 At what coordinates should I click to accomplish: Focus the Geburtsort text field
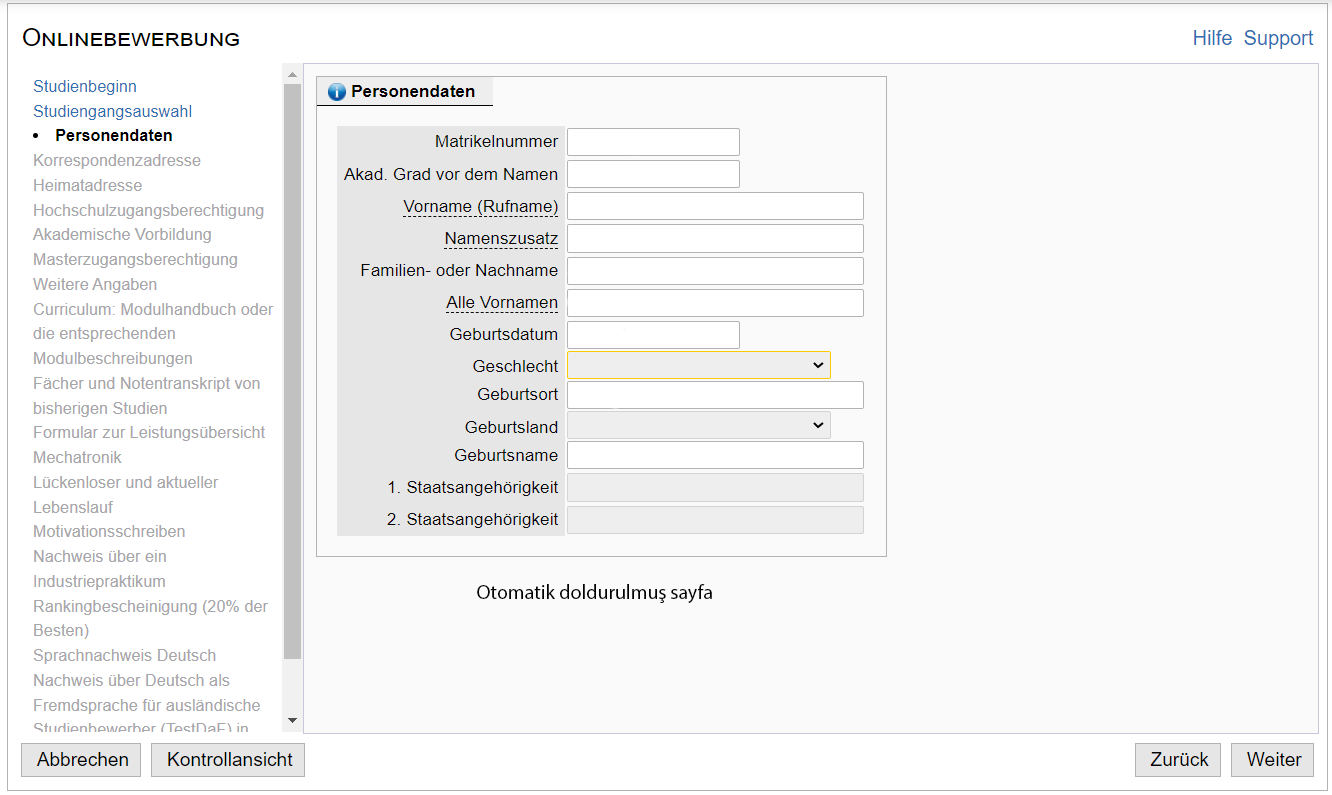coord(715,395)
